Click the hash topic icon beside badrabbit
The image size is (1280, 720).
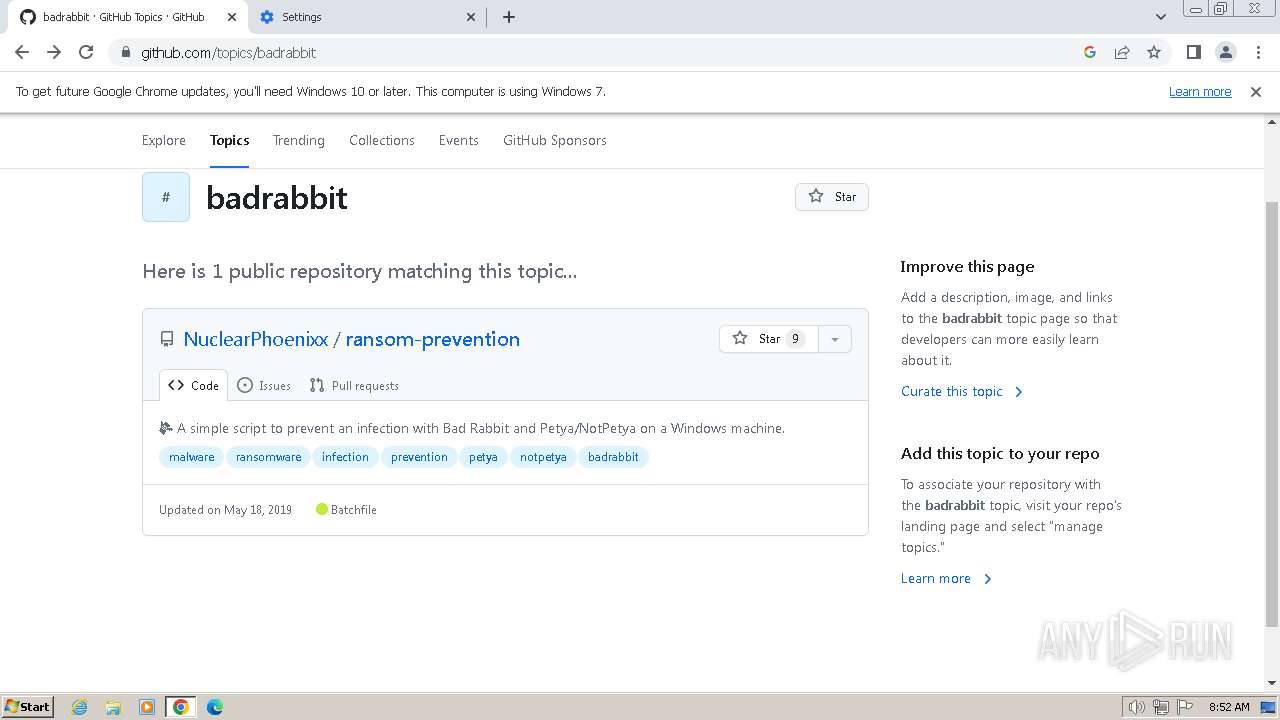pos(166,197)
